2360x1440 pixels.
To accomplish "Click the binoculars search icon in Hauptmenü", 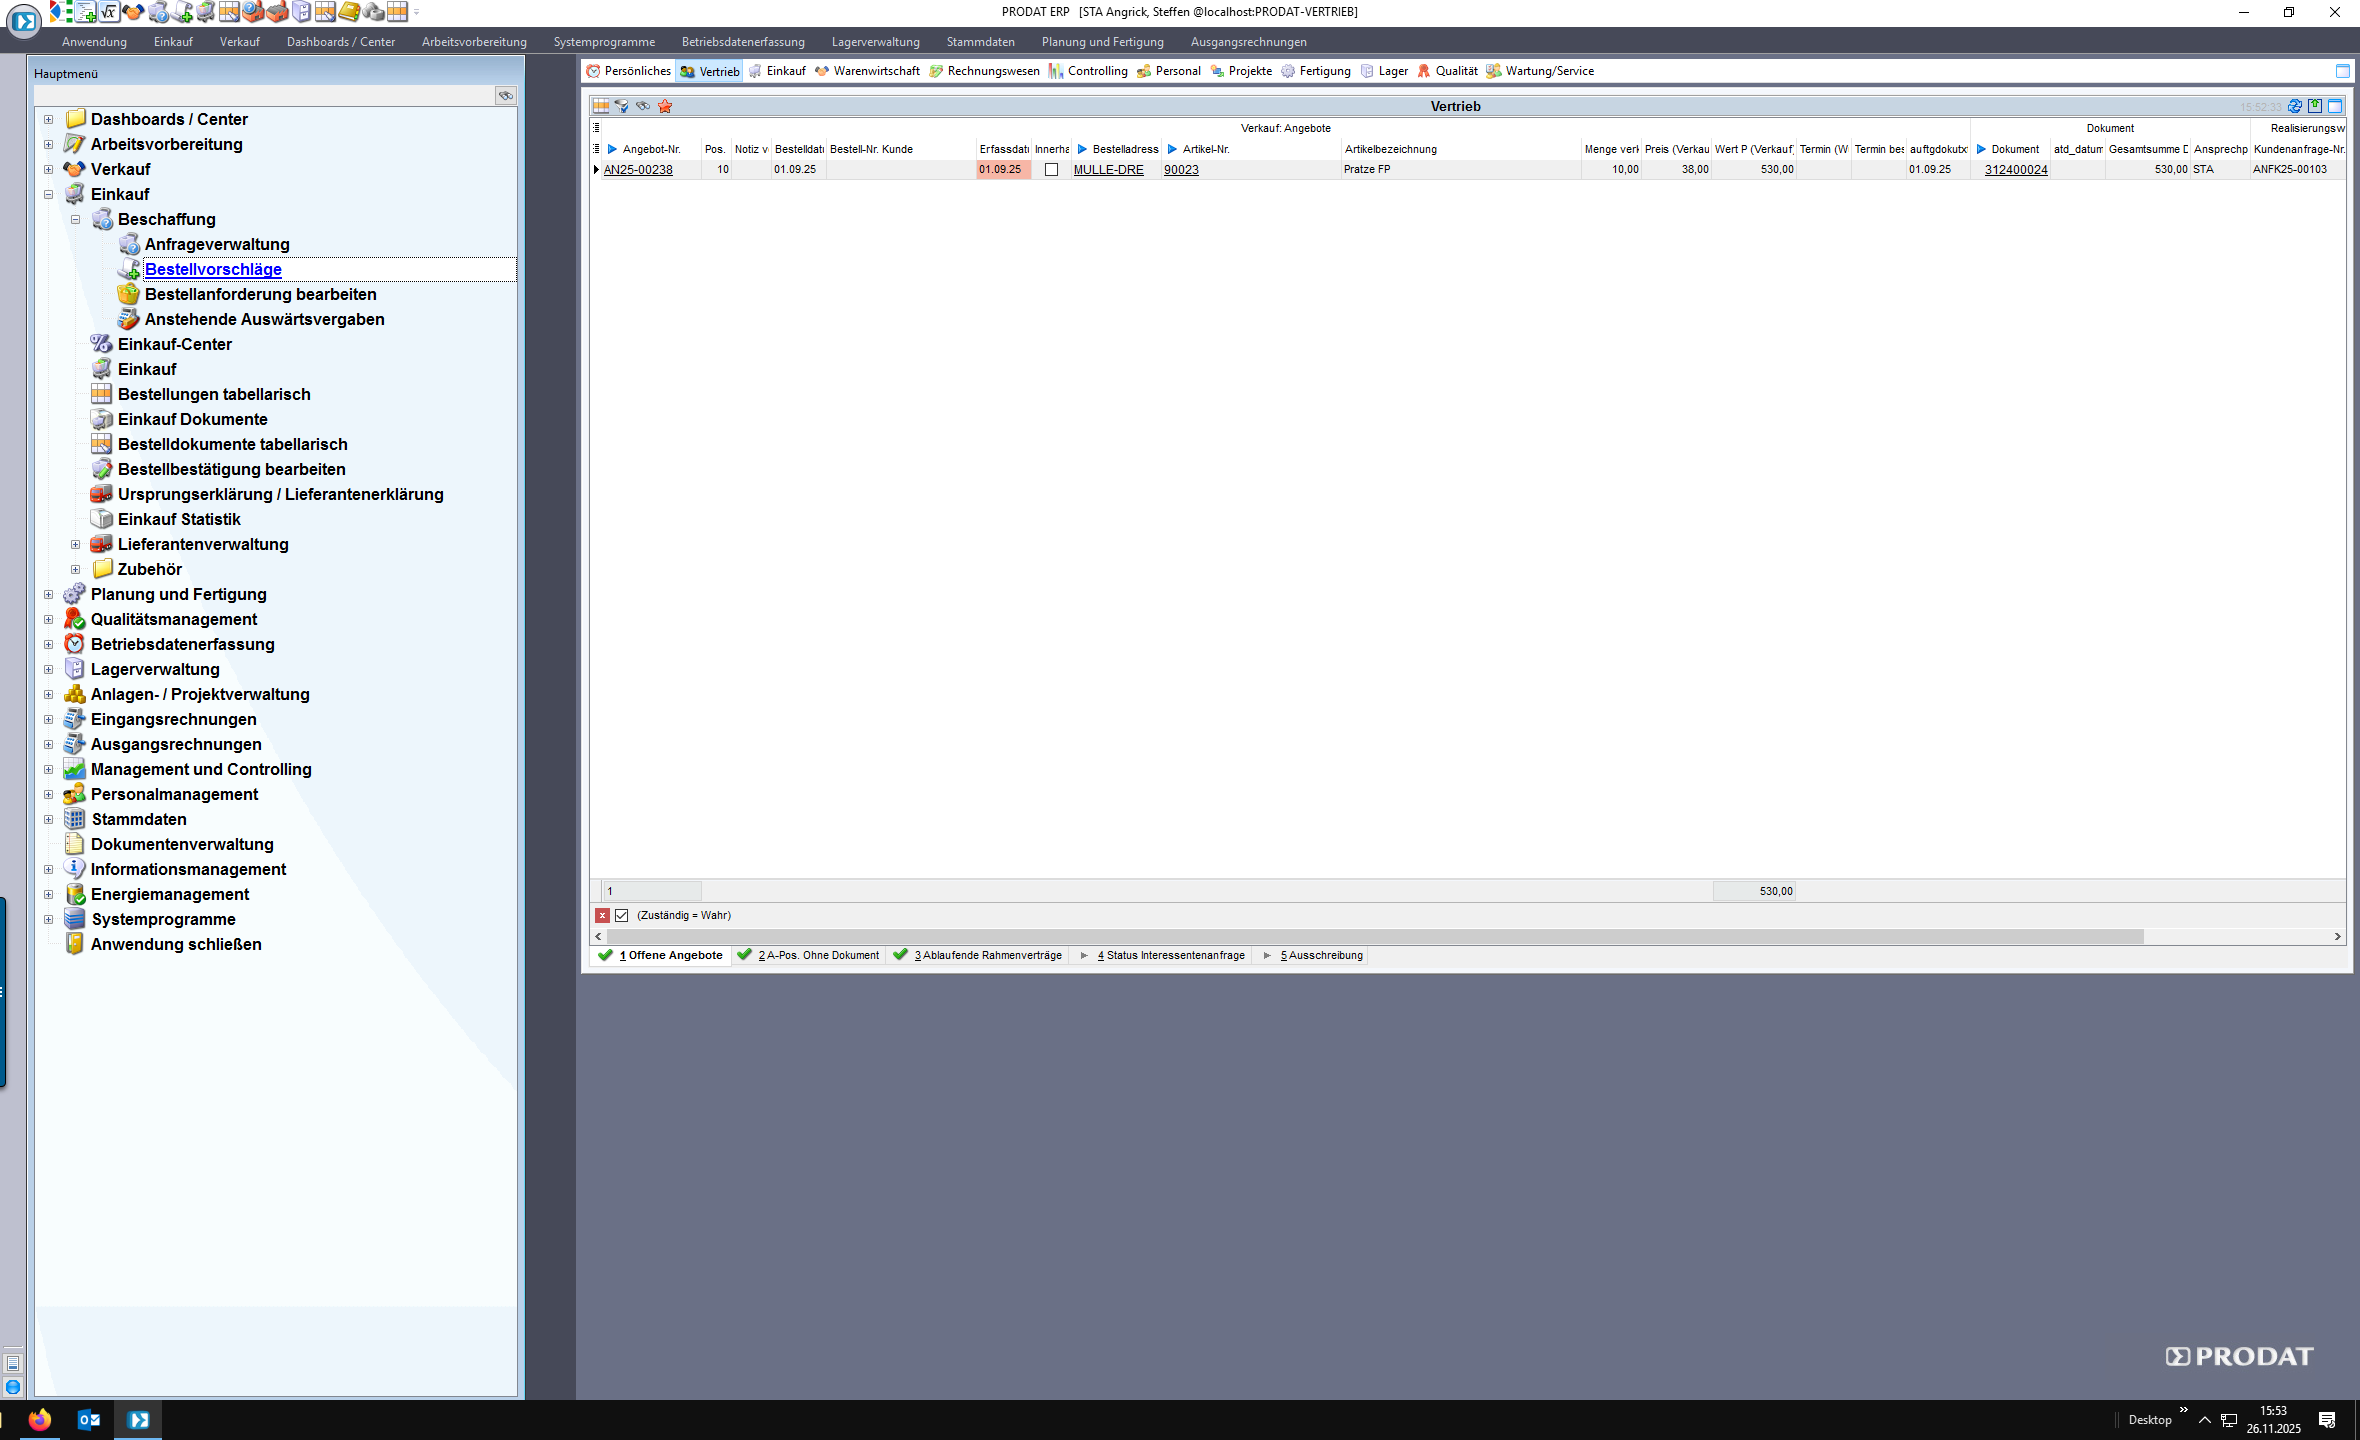I will click(506, 96).
